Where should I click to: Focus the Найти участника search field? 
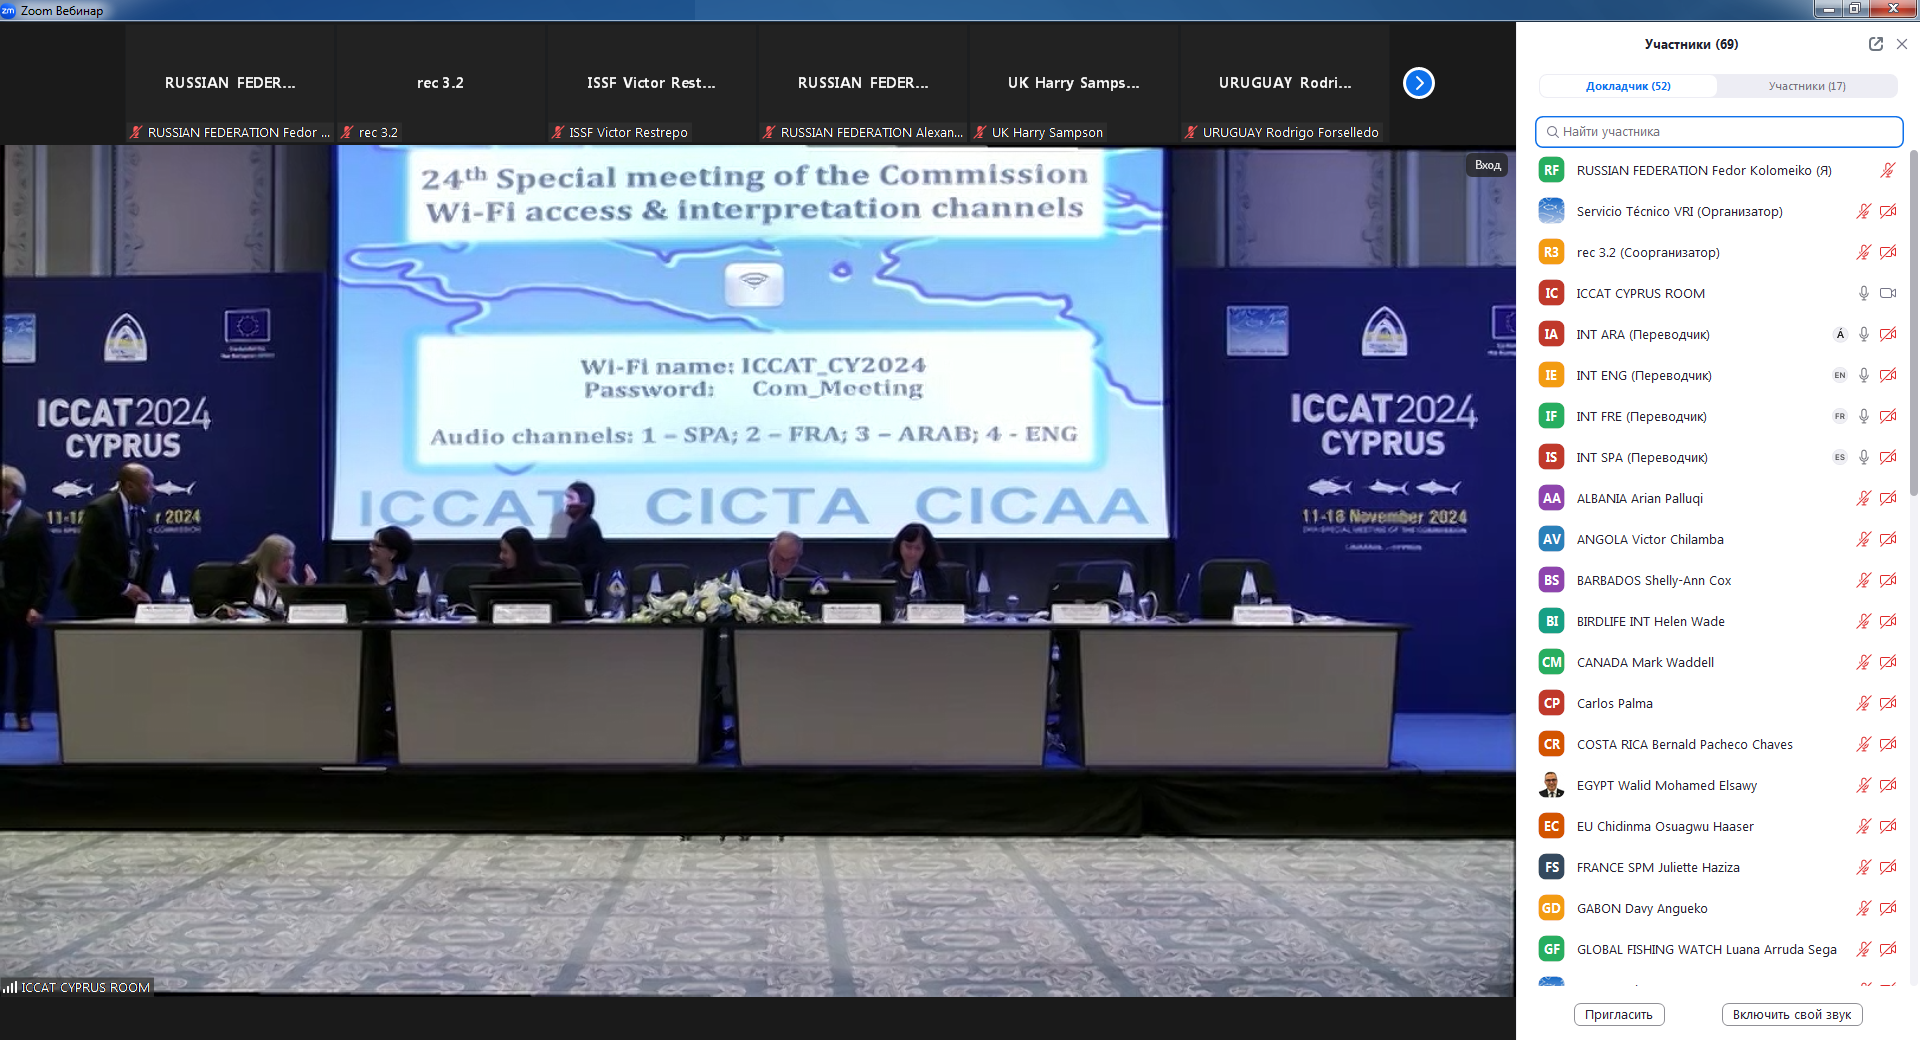point(1718,132)
